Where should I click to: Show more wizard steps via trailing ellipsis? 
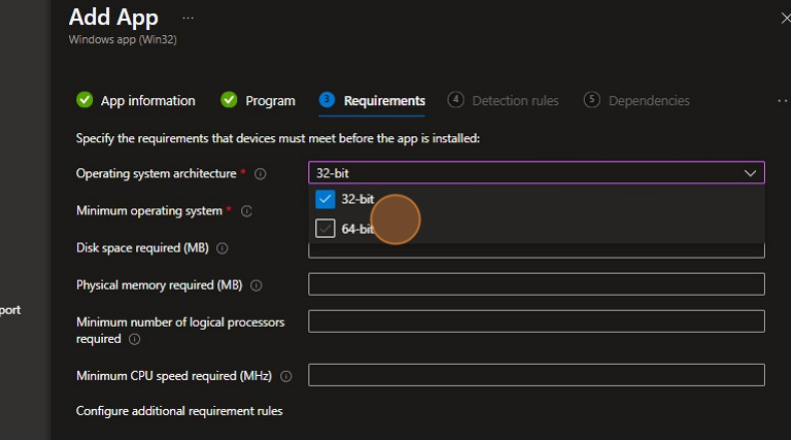click(781, 101)
